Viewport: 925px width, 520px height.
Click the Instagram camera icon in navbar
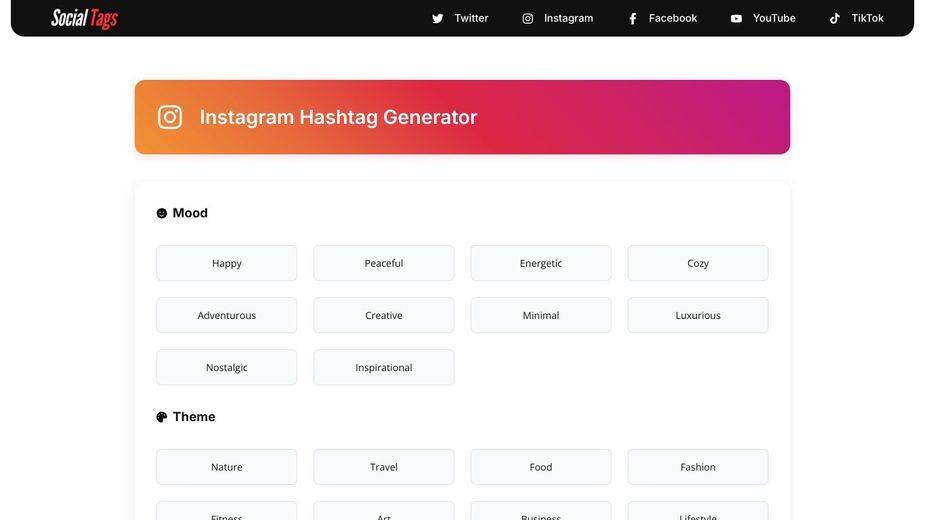(x=527, y=18)
